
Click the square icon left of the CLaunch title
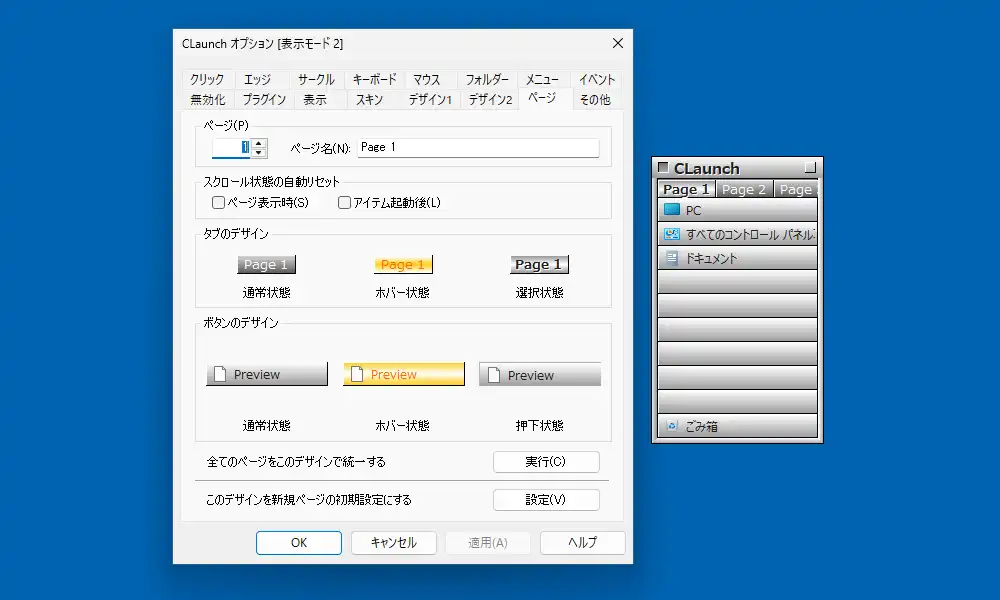pos(663,168)
